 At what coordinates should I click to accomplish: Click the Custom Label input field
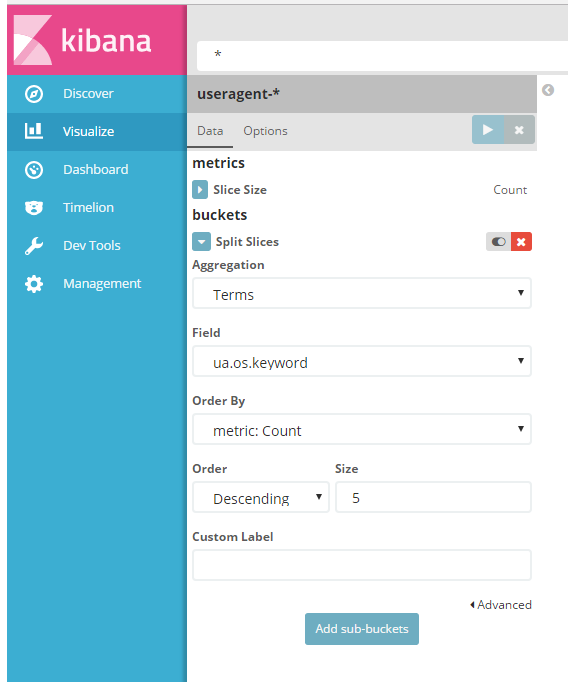click(362, 565)
